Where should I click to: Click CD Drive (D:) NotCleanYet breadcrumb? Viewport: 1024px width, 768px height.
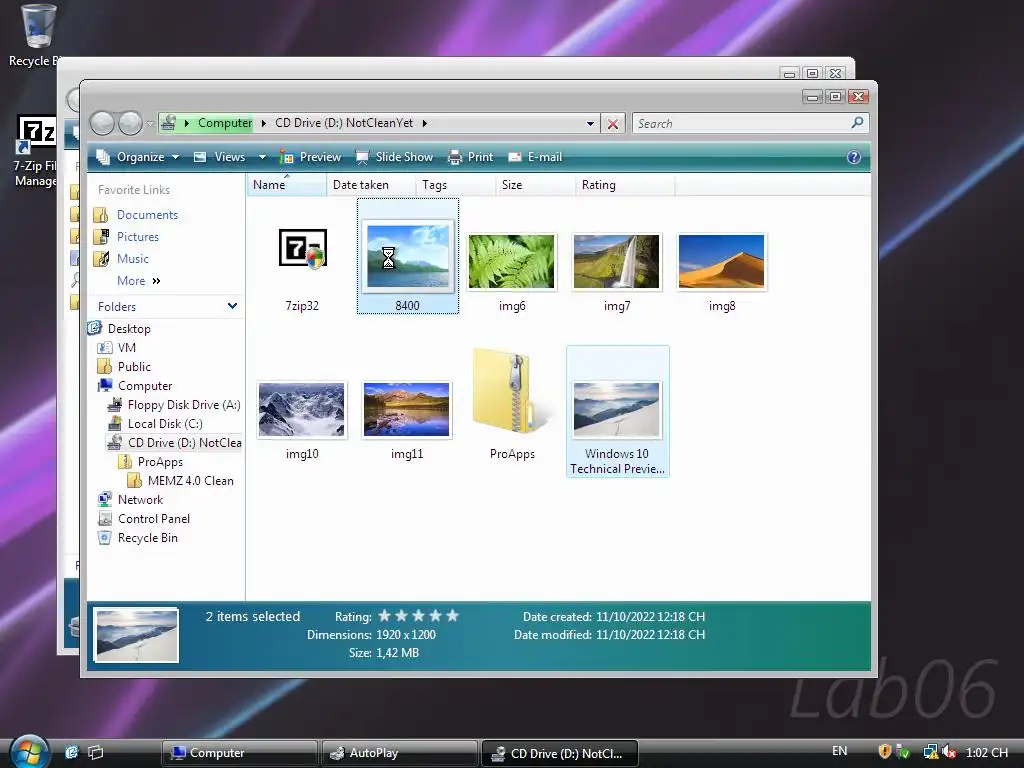pos(344,123)
